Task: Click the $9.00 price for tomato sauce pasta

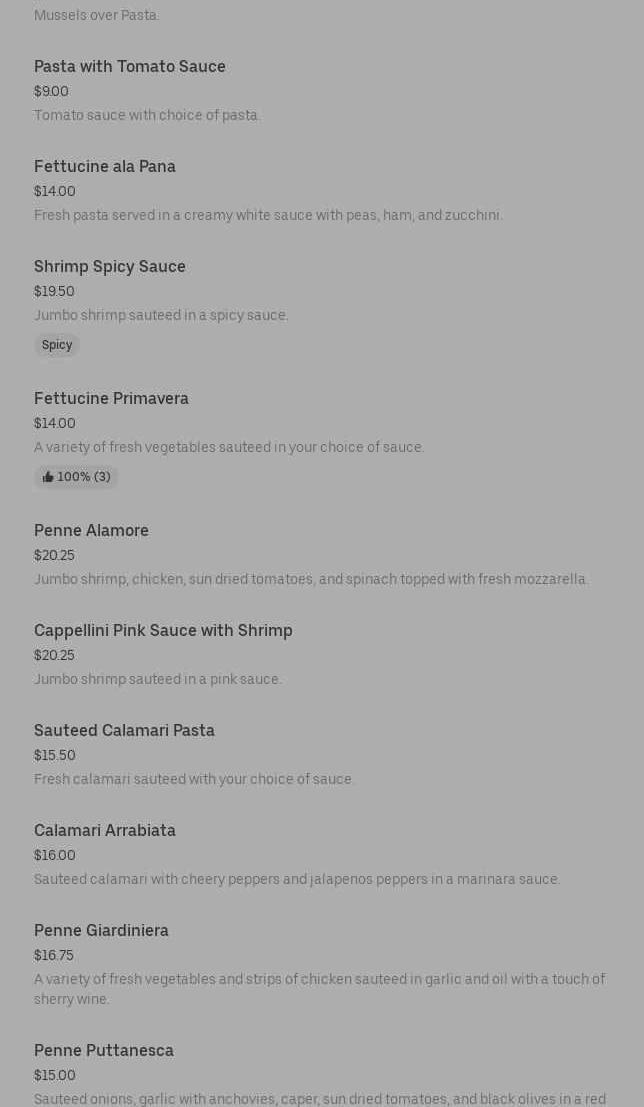Action: click(x=51, y=92)
